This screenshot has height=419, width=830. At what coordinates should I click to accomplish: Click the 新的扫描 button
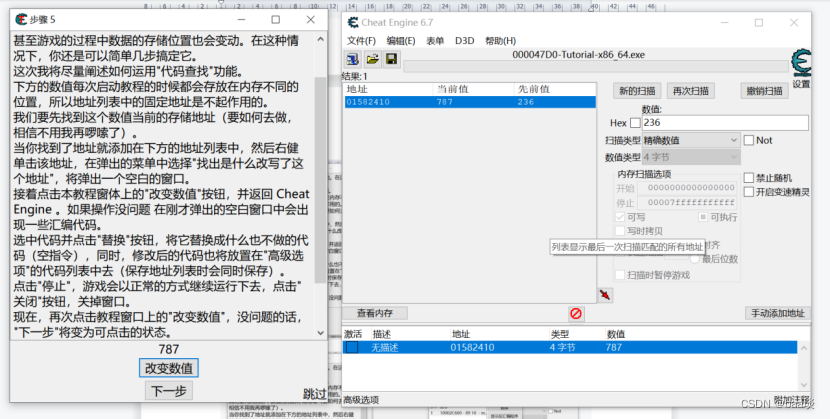pos(637,90)
